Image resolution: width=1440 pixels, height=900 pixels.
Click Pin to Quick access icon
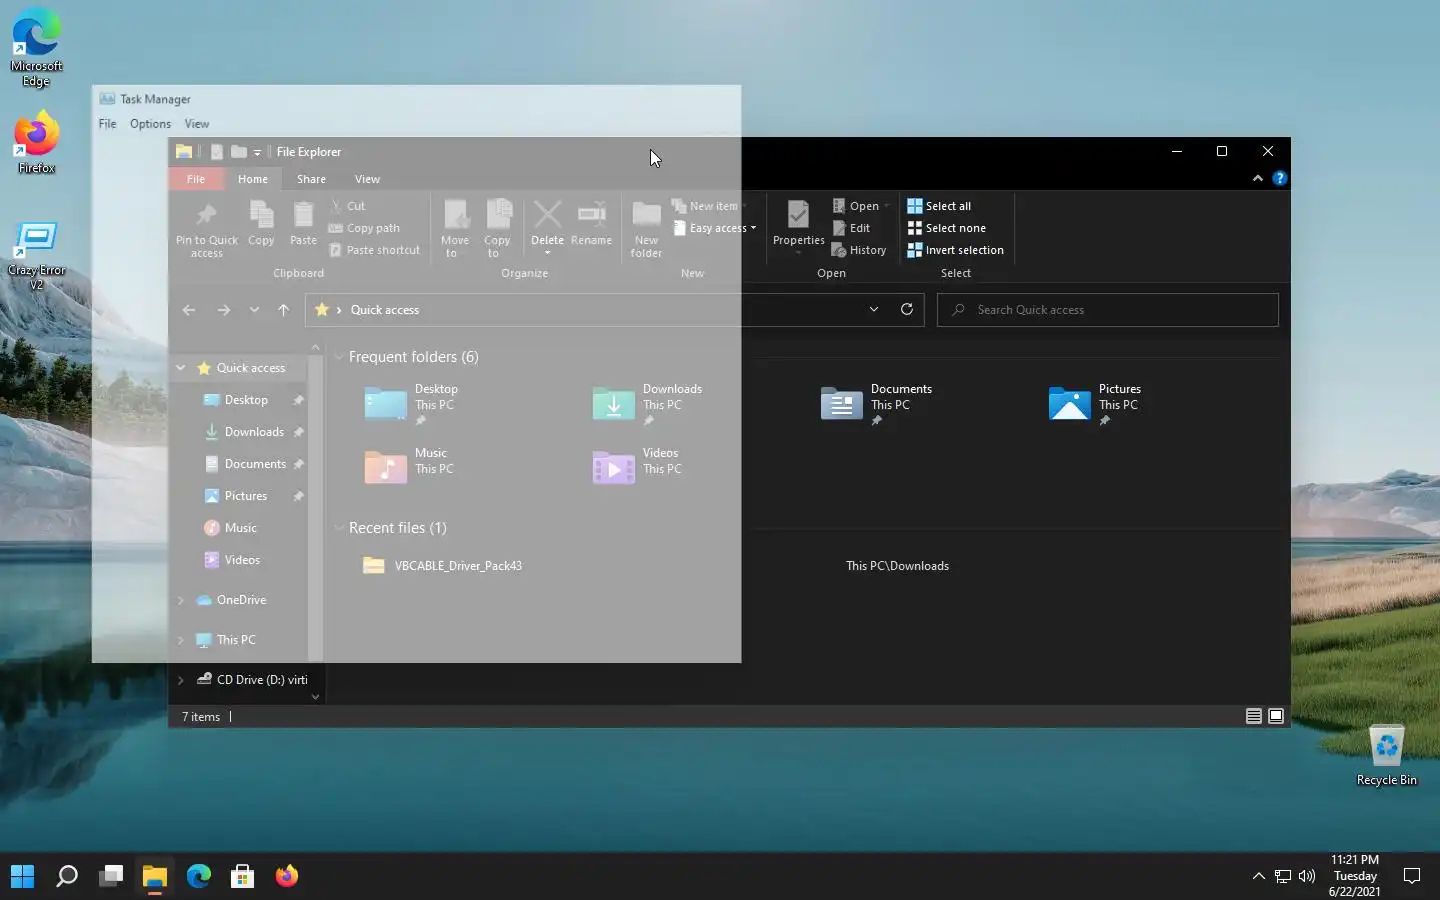(206, 215)
